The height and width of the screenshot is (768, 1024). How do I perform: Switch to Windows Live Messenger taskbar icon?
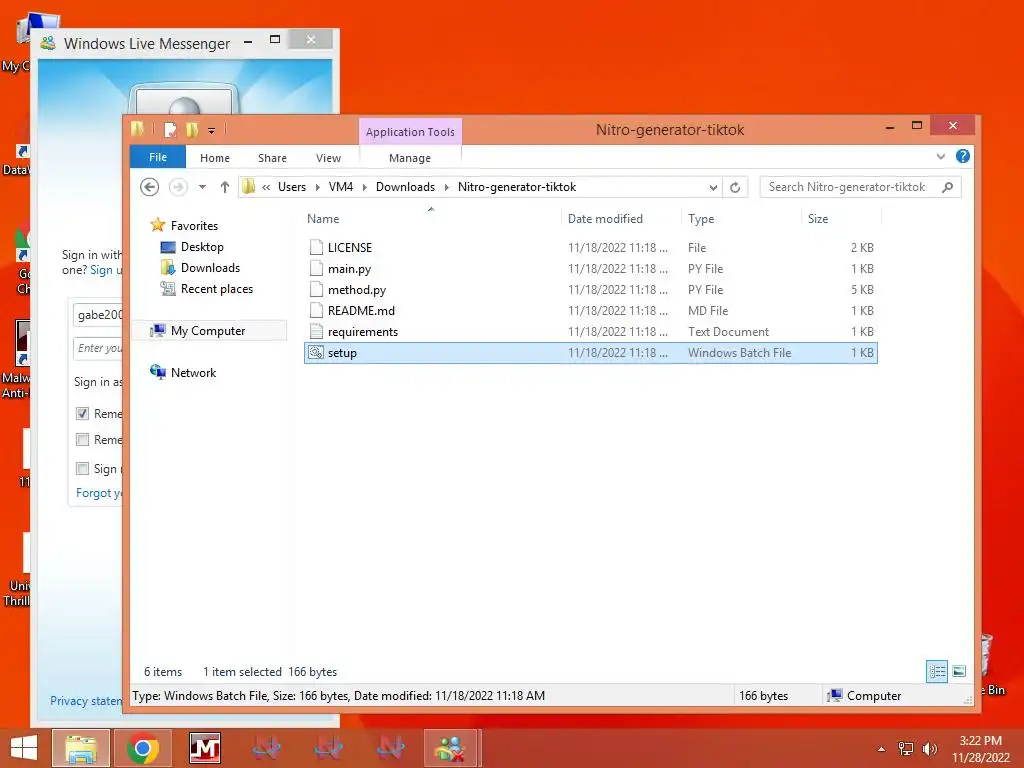(x=451, y=748)
